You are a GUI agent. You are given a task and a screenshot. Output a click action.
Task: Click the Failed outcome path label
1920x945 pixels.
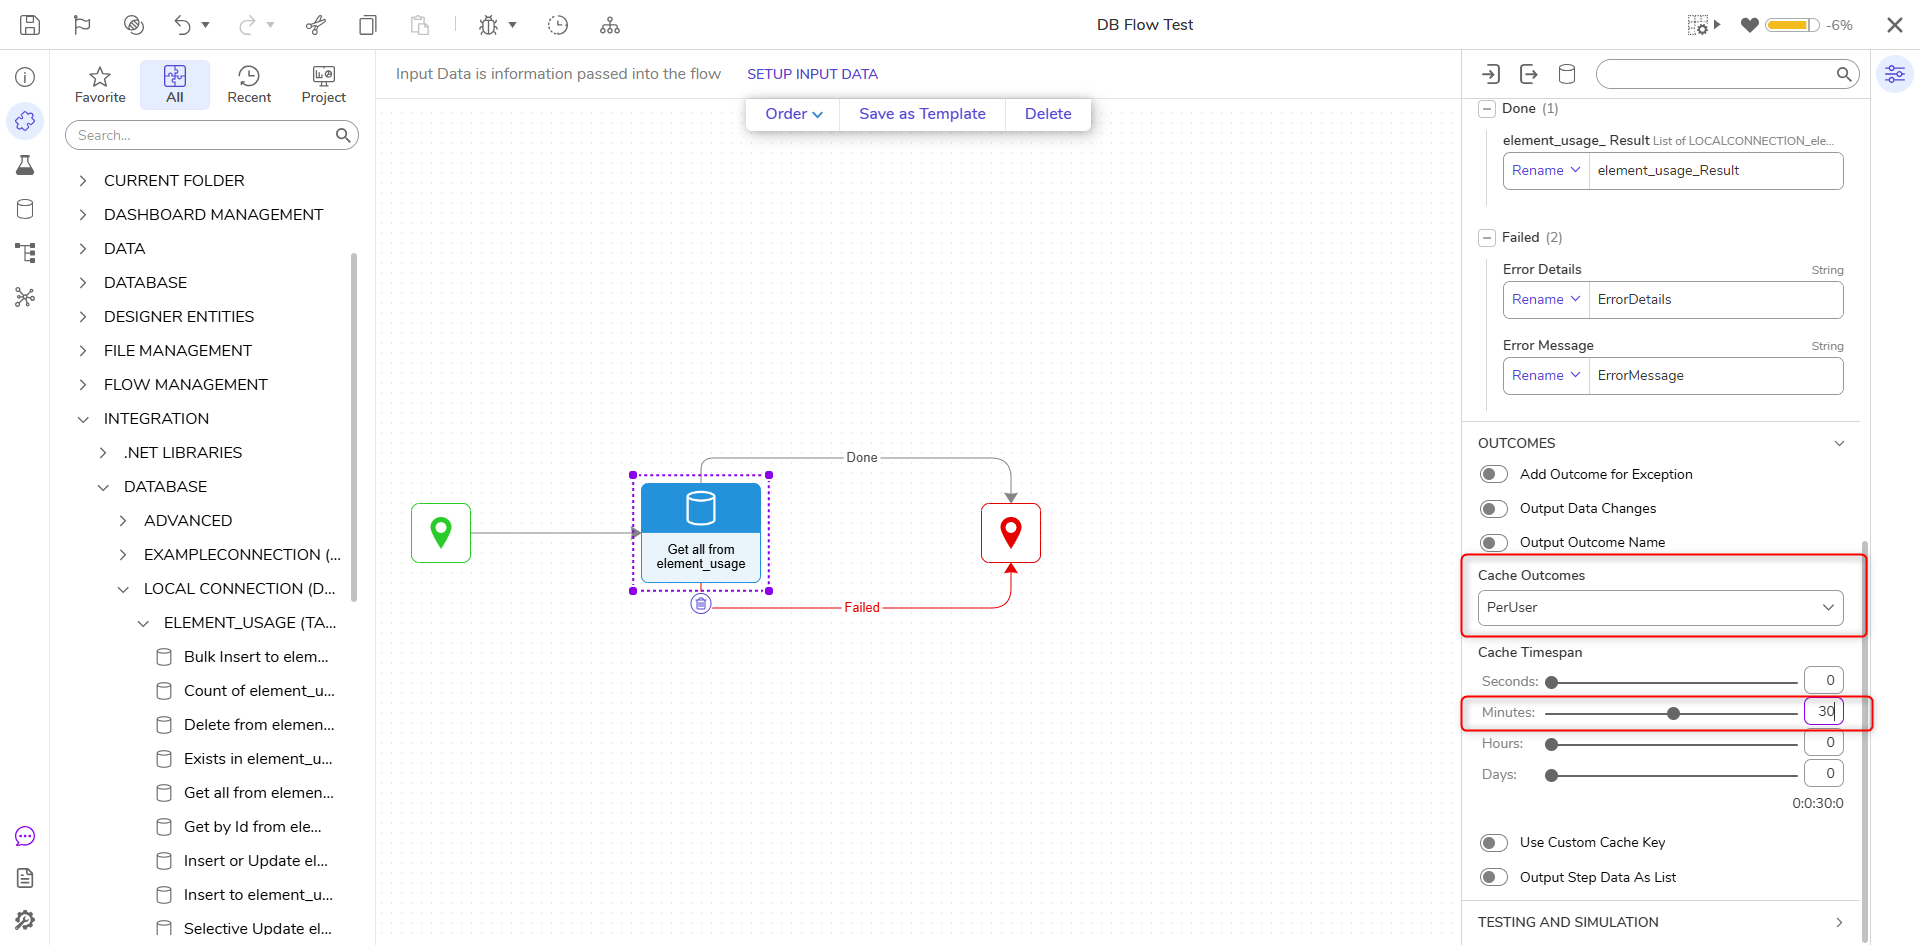862,608
